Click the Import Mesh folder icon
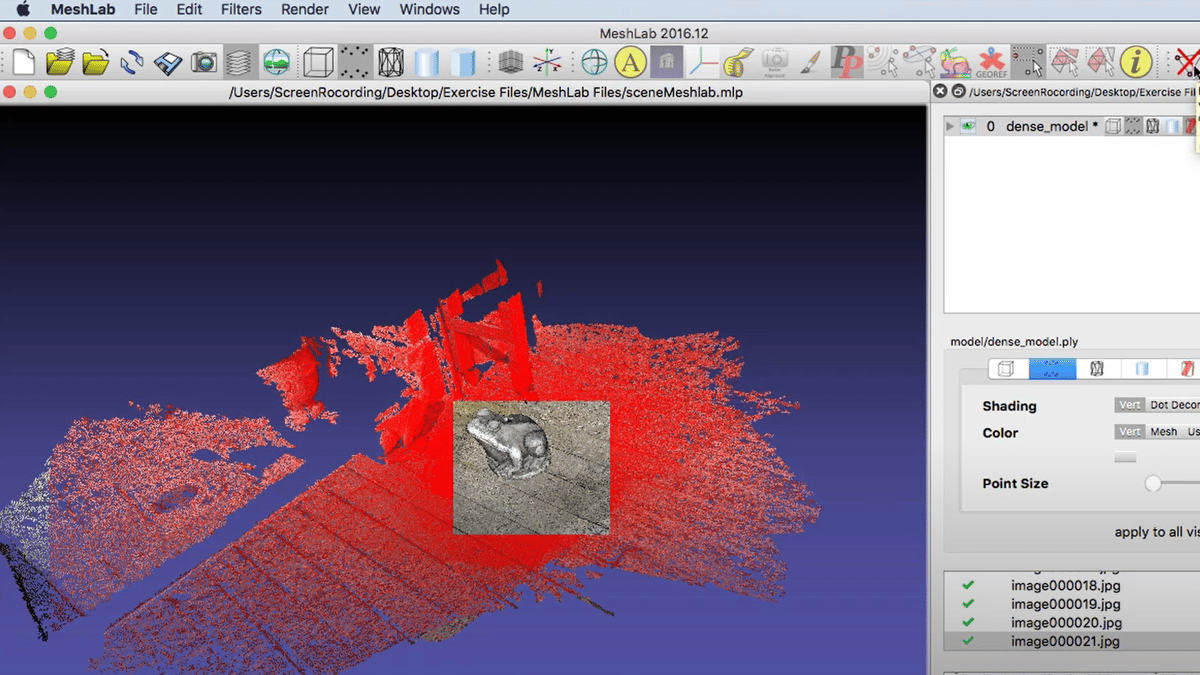Viewport: 1200px width, 675px height. (96, 62)
